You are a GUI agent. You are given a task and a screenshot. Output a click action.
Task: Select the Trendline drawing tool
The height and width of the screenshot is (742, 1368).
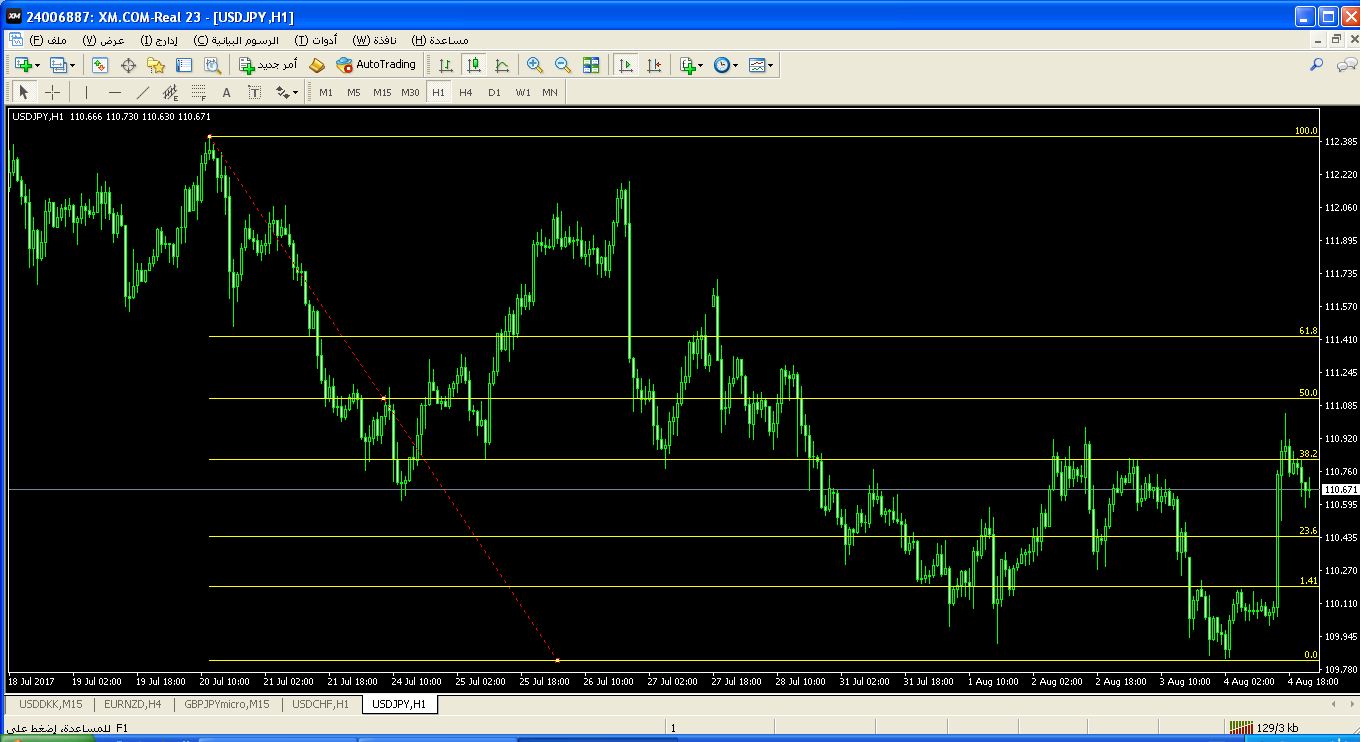click(x=143, y=92)
